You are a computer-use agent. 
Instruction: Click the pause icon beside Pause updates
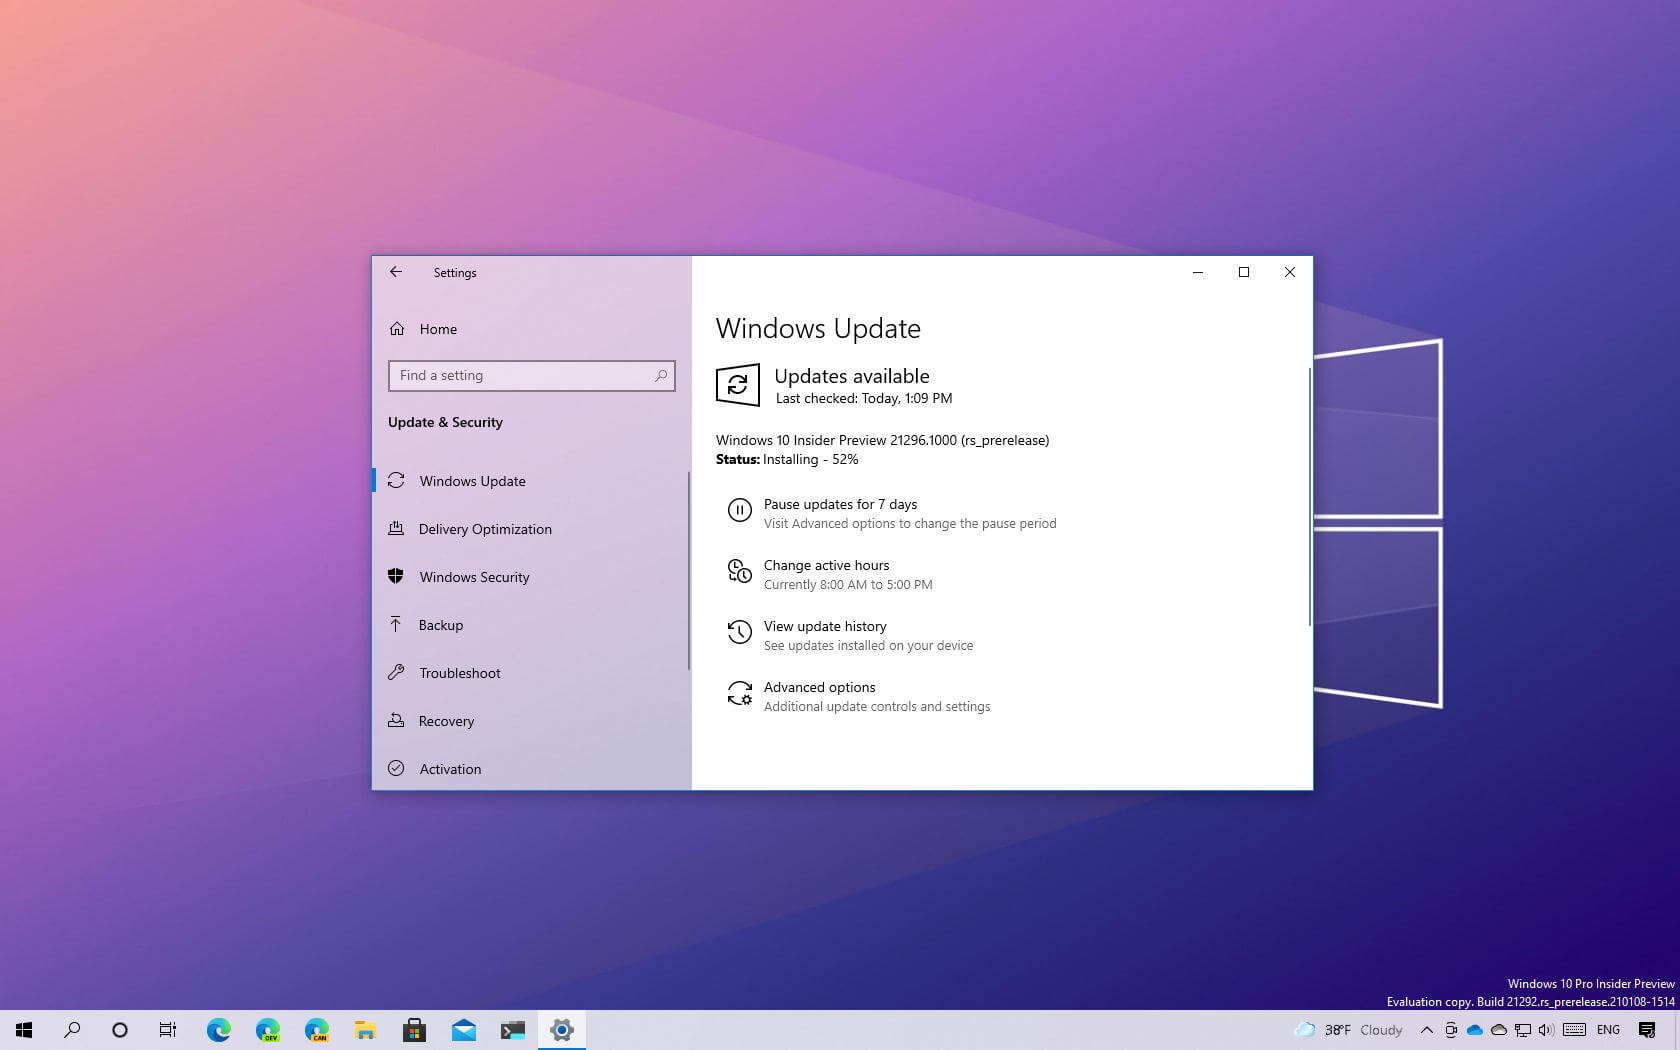coord(740,510)
